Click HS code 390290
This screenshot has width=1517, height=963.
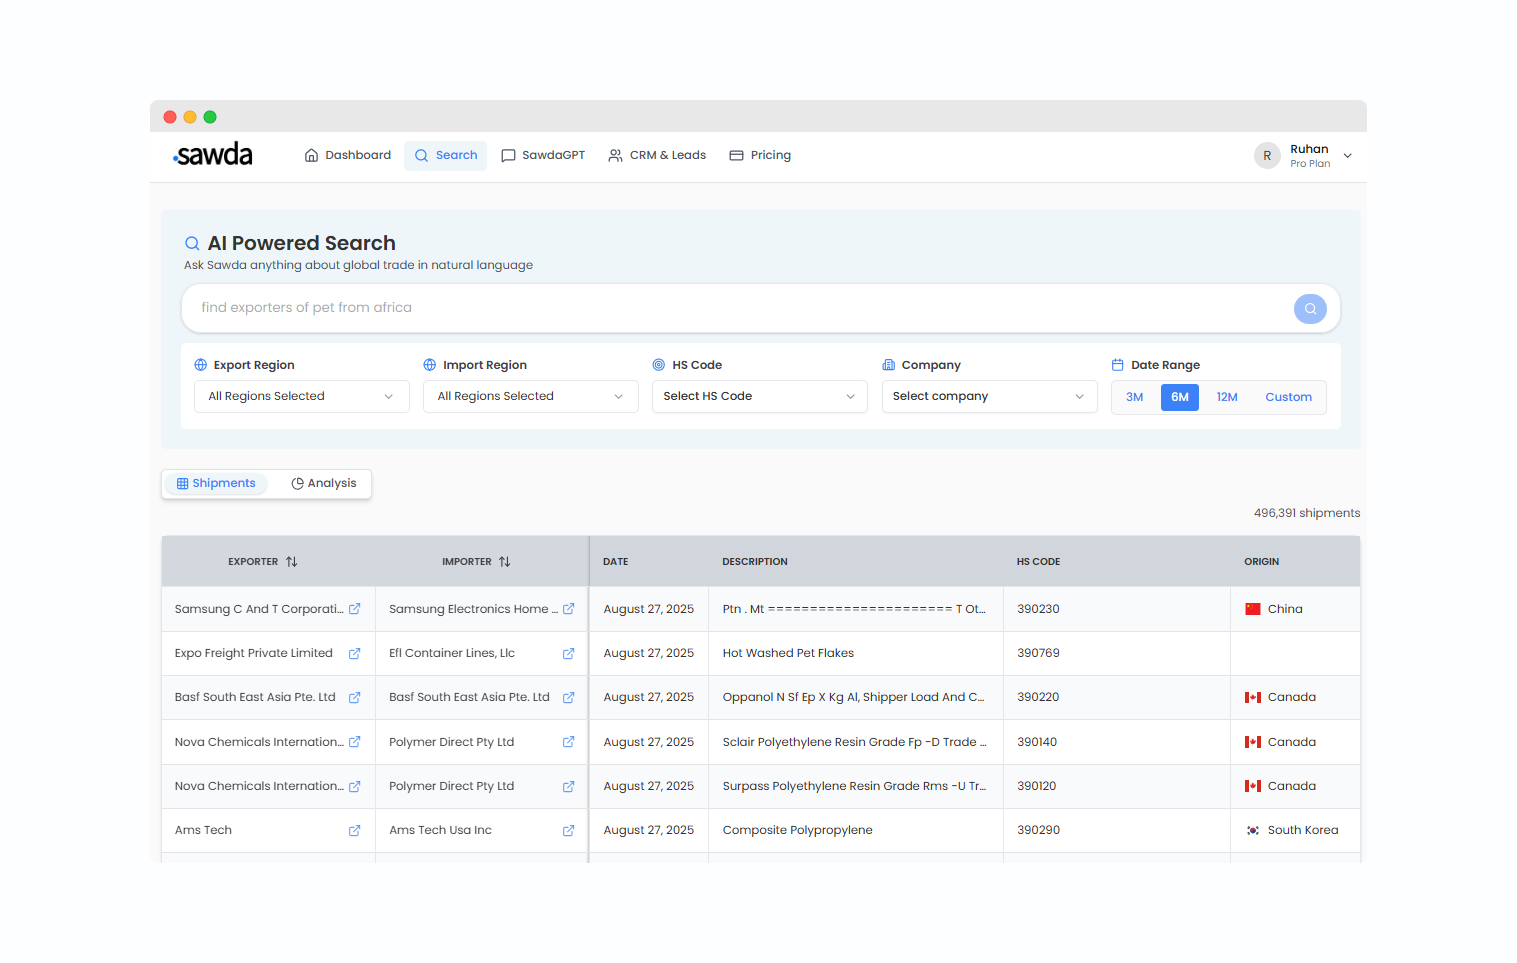click(x=1038, y=830)
